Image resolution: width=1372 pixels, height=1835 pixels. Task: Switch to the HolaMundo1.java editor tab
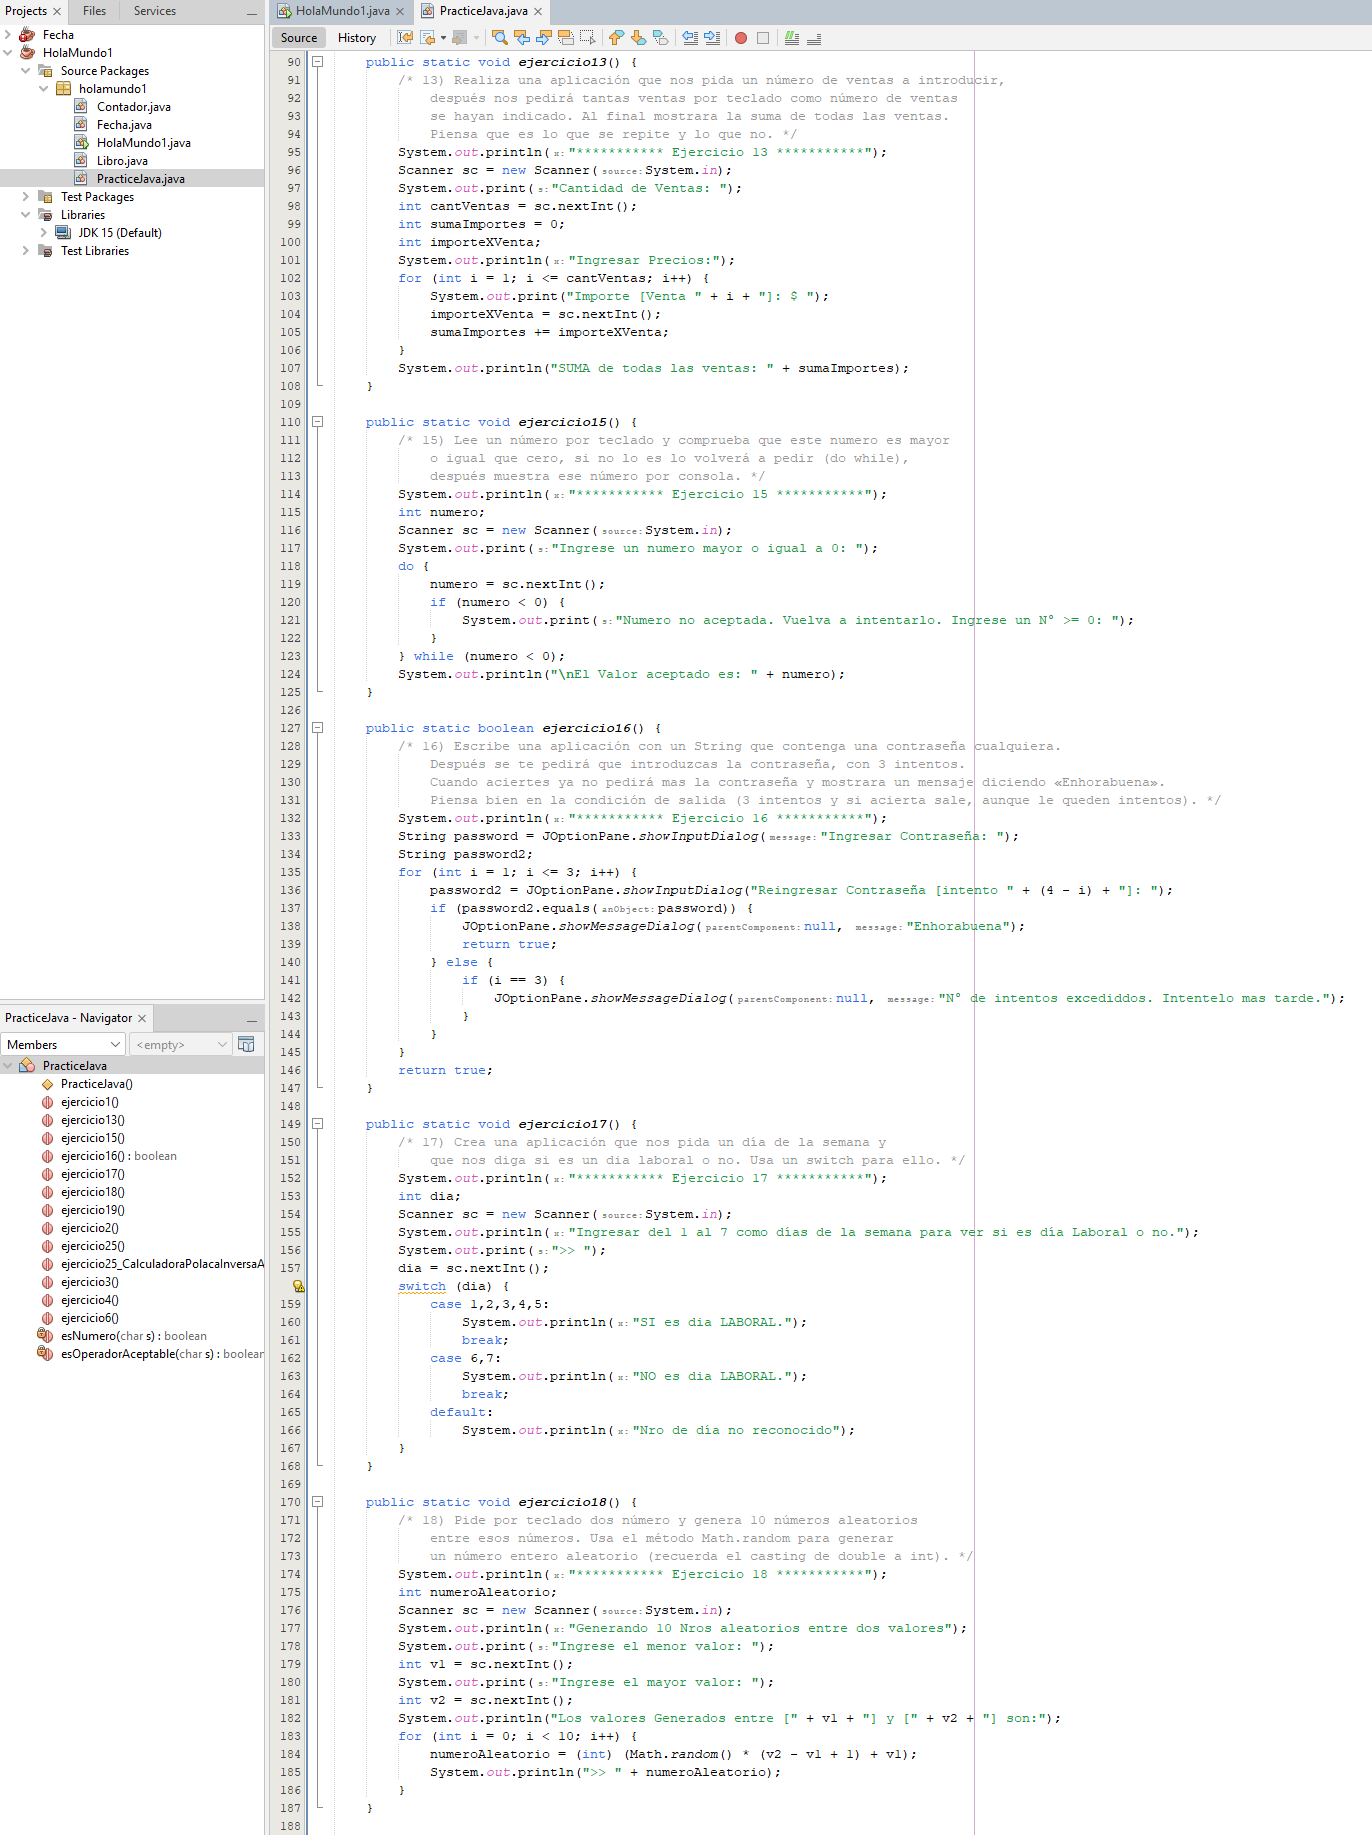tap(342, 11)
